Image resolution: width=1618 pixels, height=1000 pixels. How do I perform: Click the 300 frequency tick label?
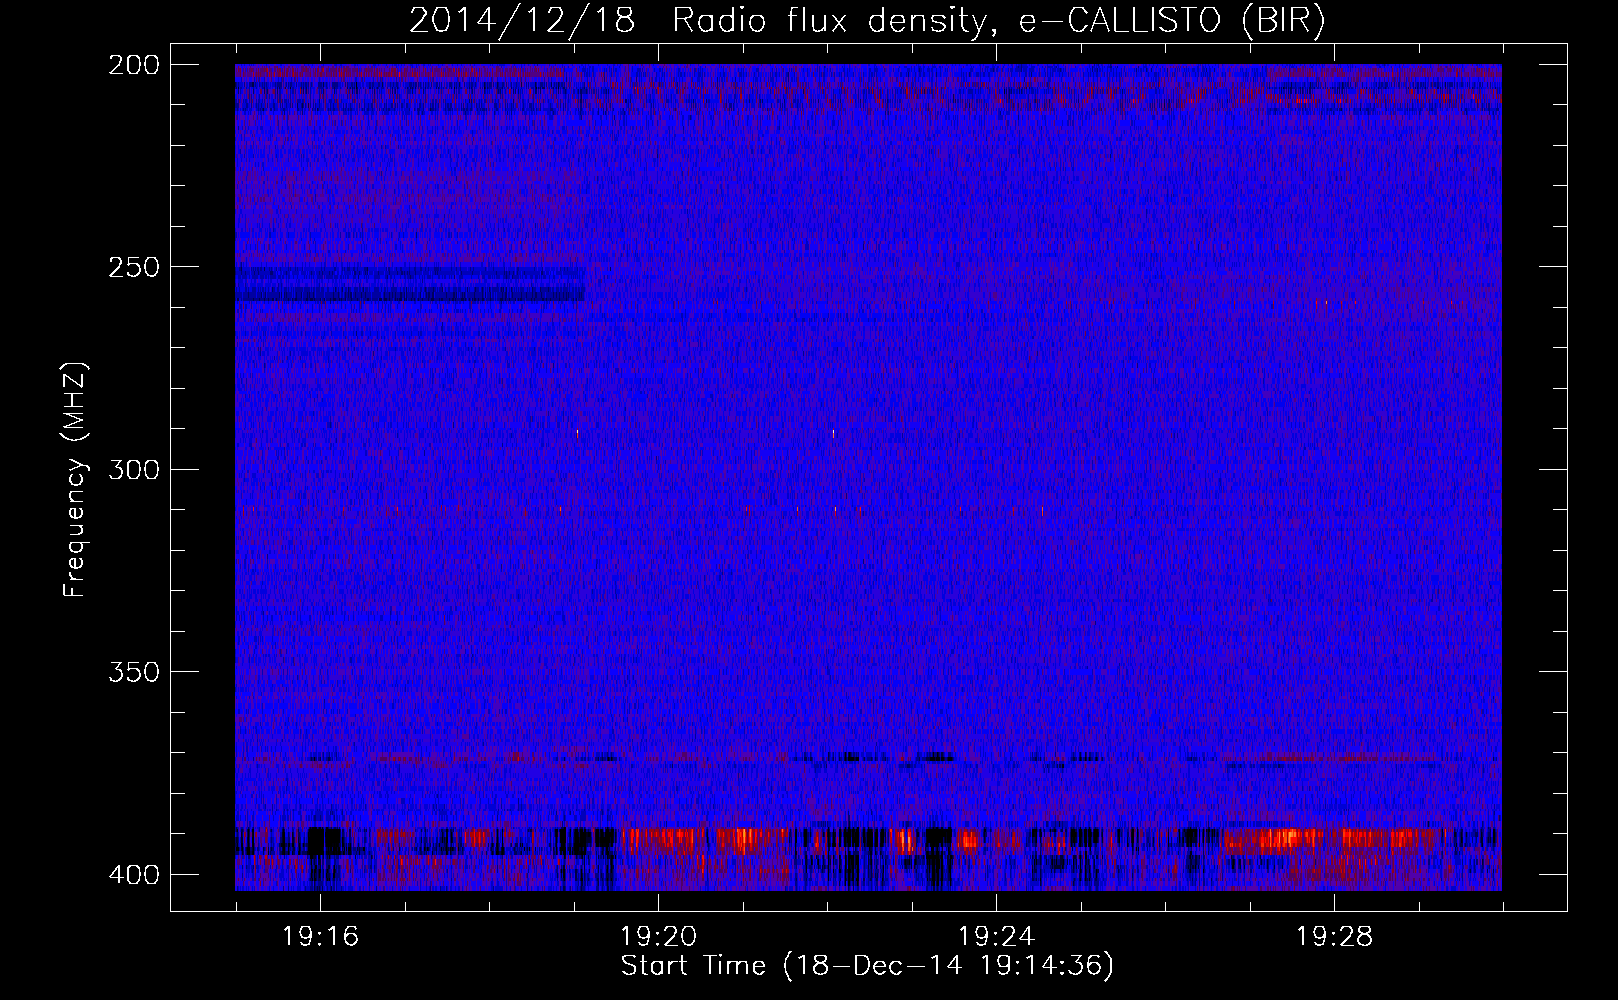[133, 469]
